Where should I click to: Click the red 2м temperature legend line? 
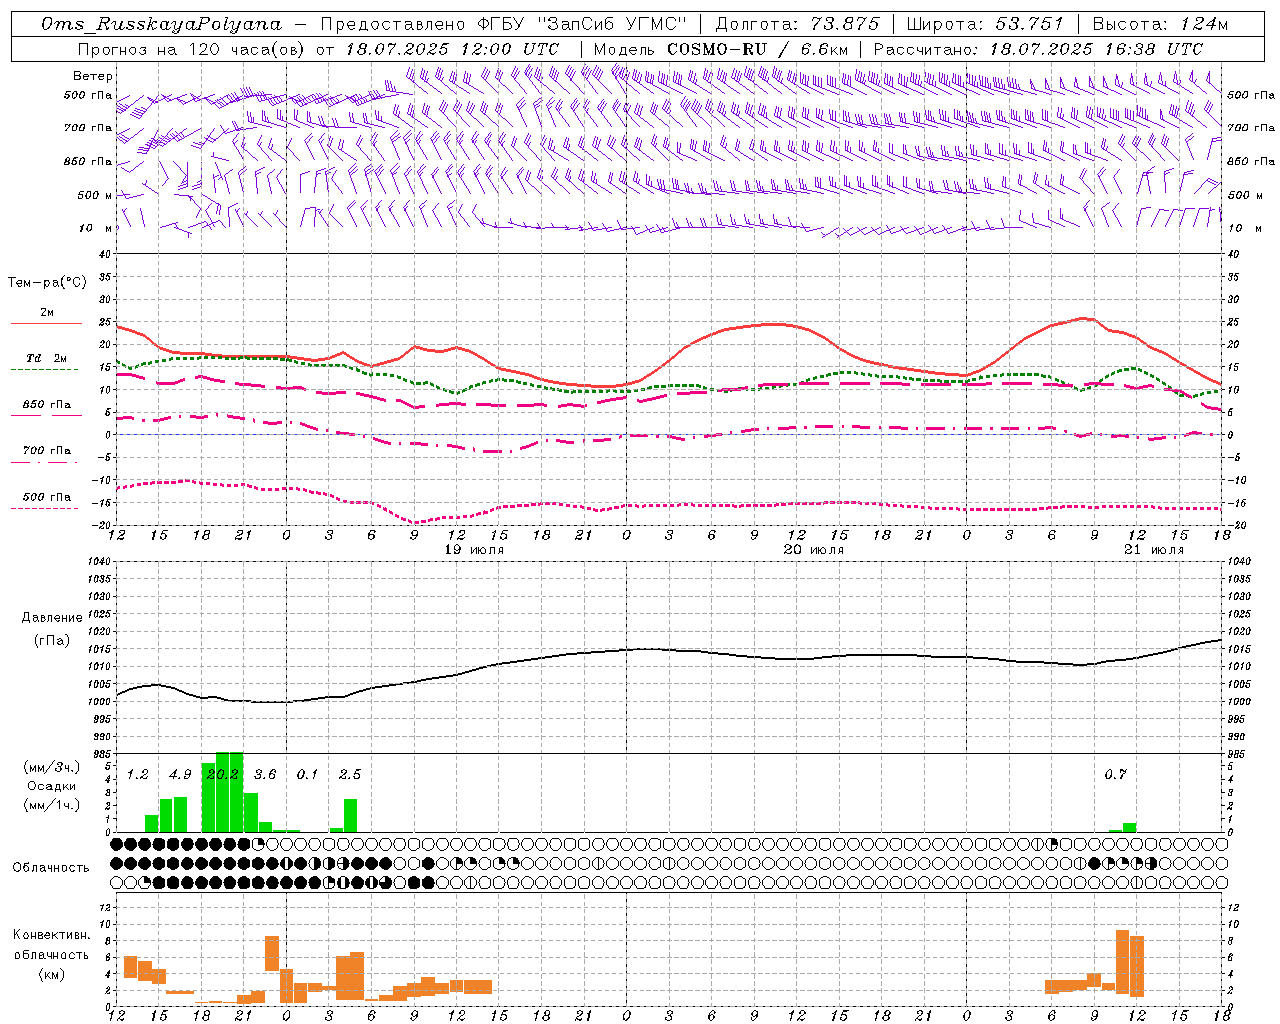46,323
